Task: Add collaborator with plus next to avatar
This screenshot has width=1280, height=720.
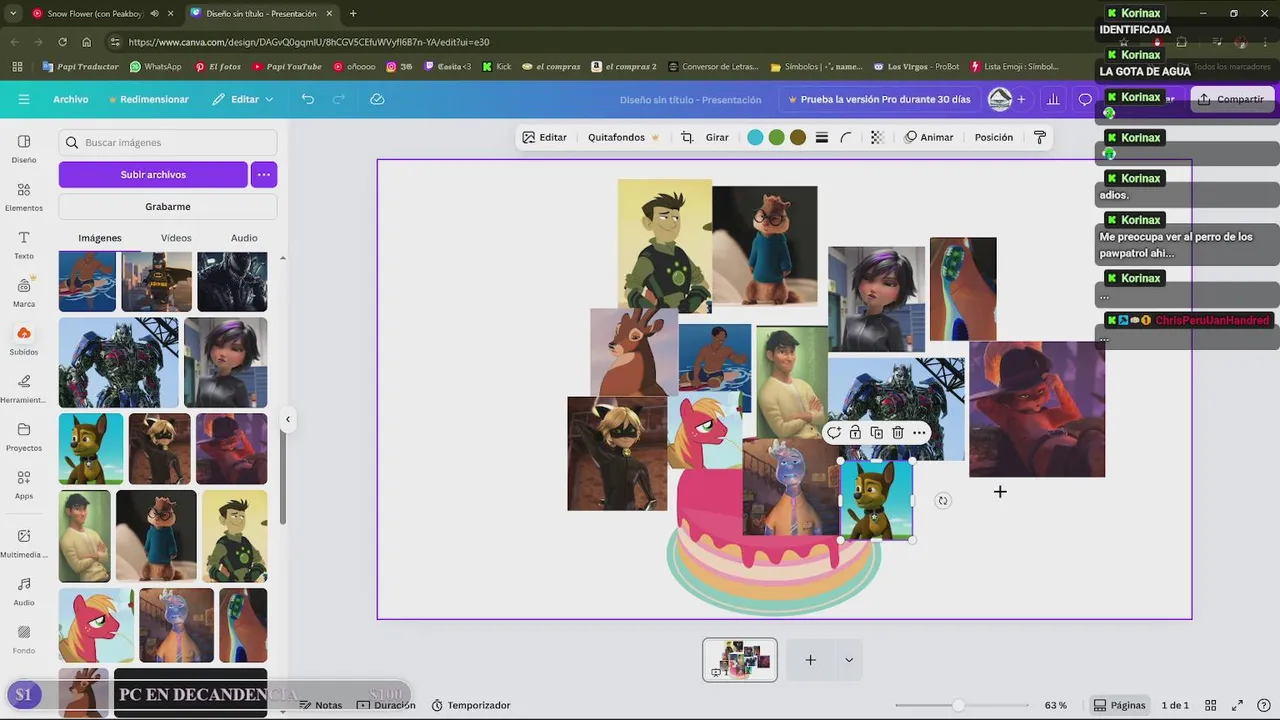Action: click(1021, 99)
